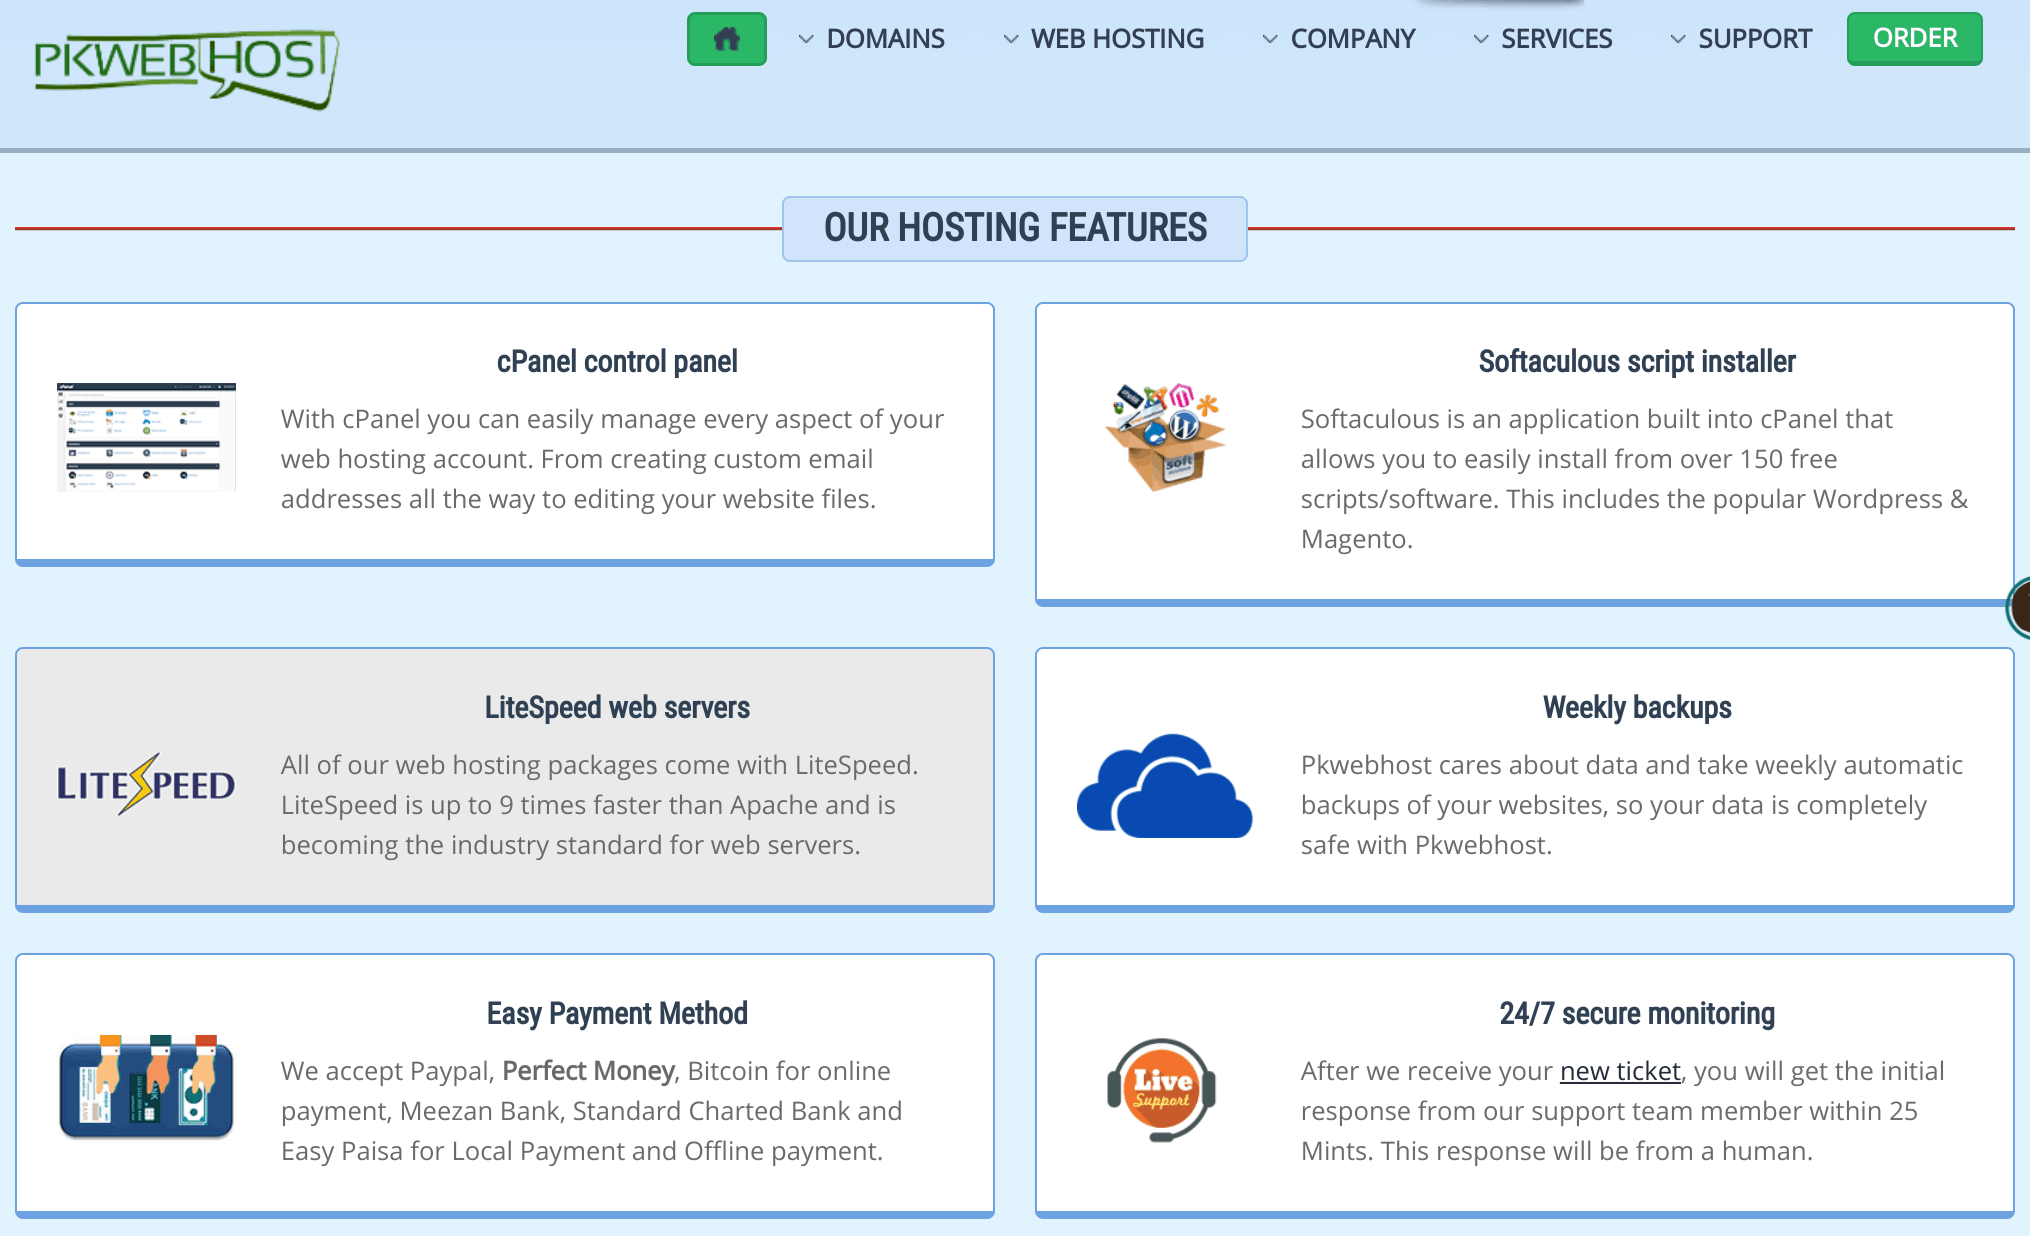
Task: Click the paragraph starting 'All of our web hosting'
Action: tap(599, 805)
